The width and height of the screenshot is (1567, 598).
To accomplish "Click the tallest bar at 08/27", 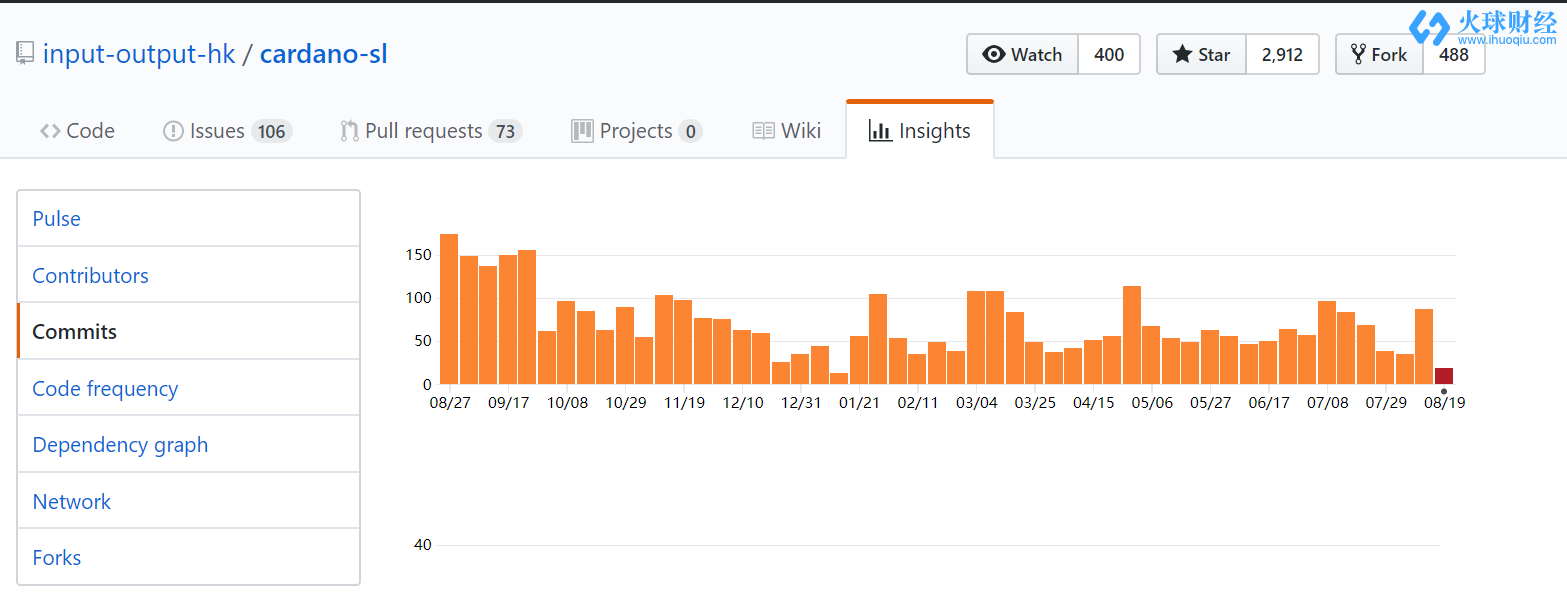I will click(x=449, y=309).
